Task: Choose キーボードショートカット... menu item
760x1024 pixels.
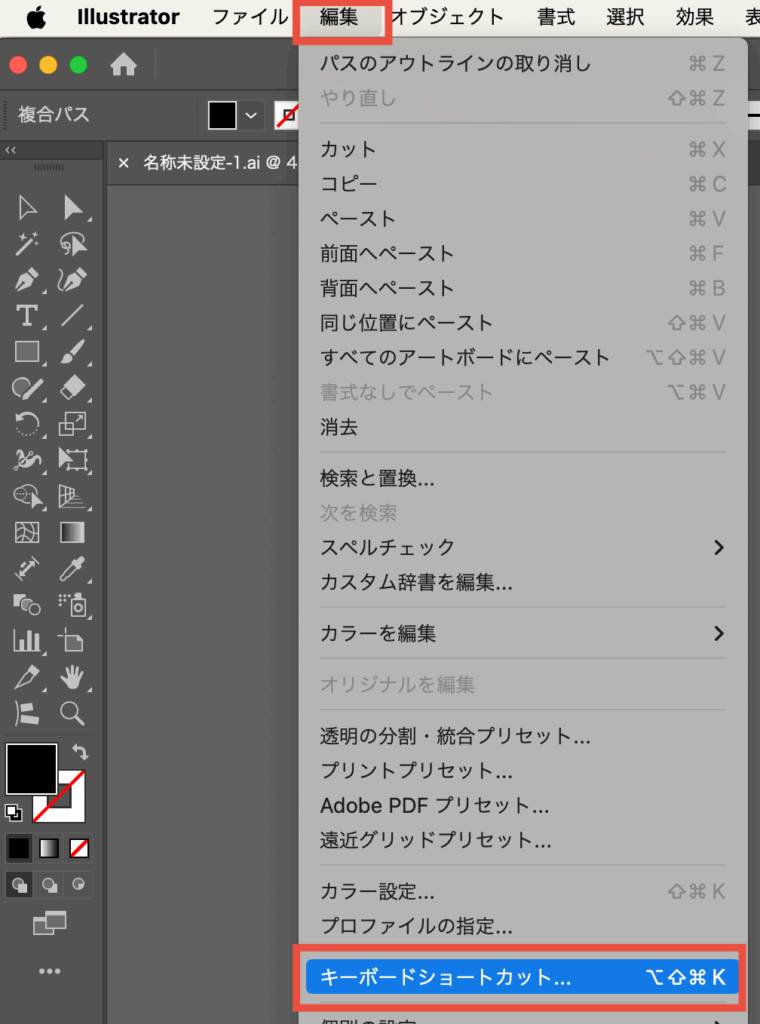Action: pyautogui.click(x=522, y=977)
